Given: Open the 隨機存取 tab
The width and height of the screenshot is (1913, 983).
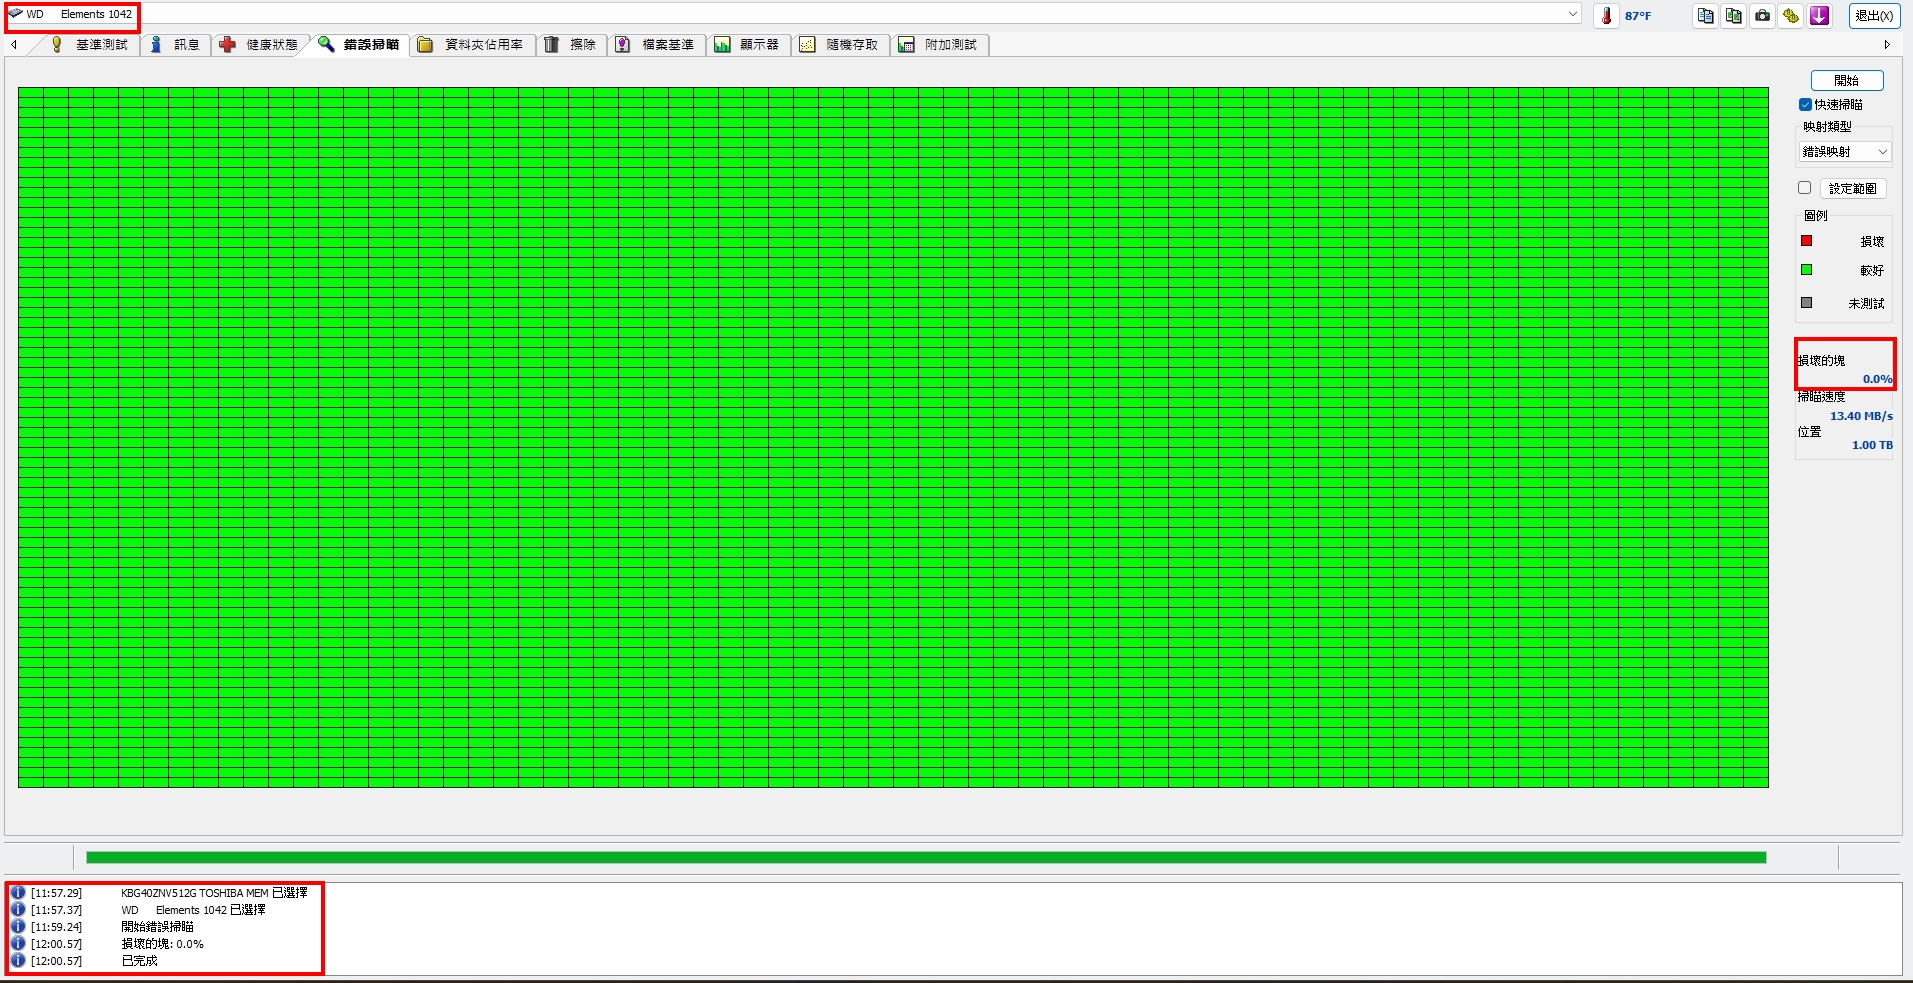Looking at the screenshot, I should click(x=840, y=44).
